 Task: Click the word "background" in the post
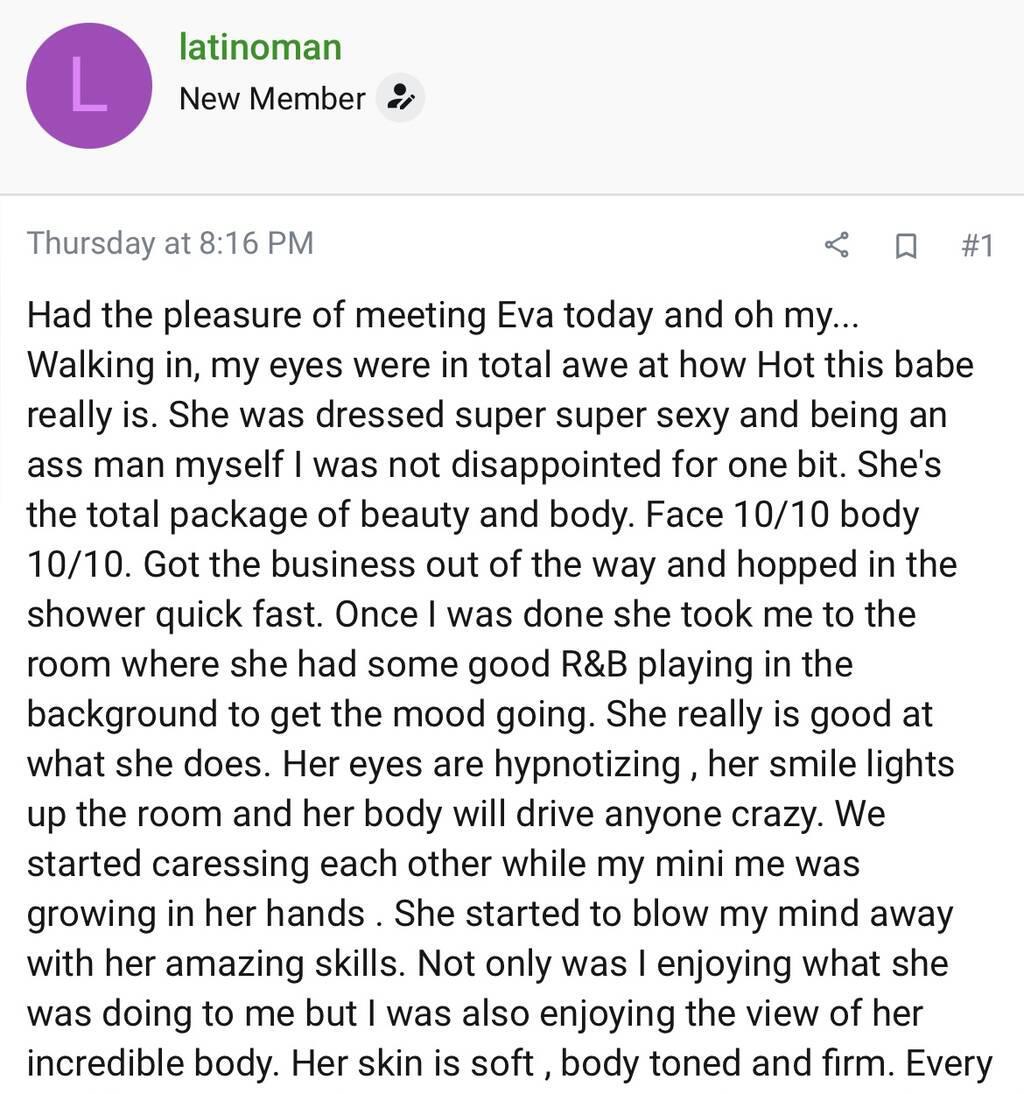122,714
